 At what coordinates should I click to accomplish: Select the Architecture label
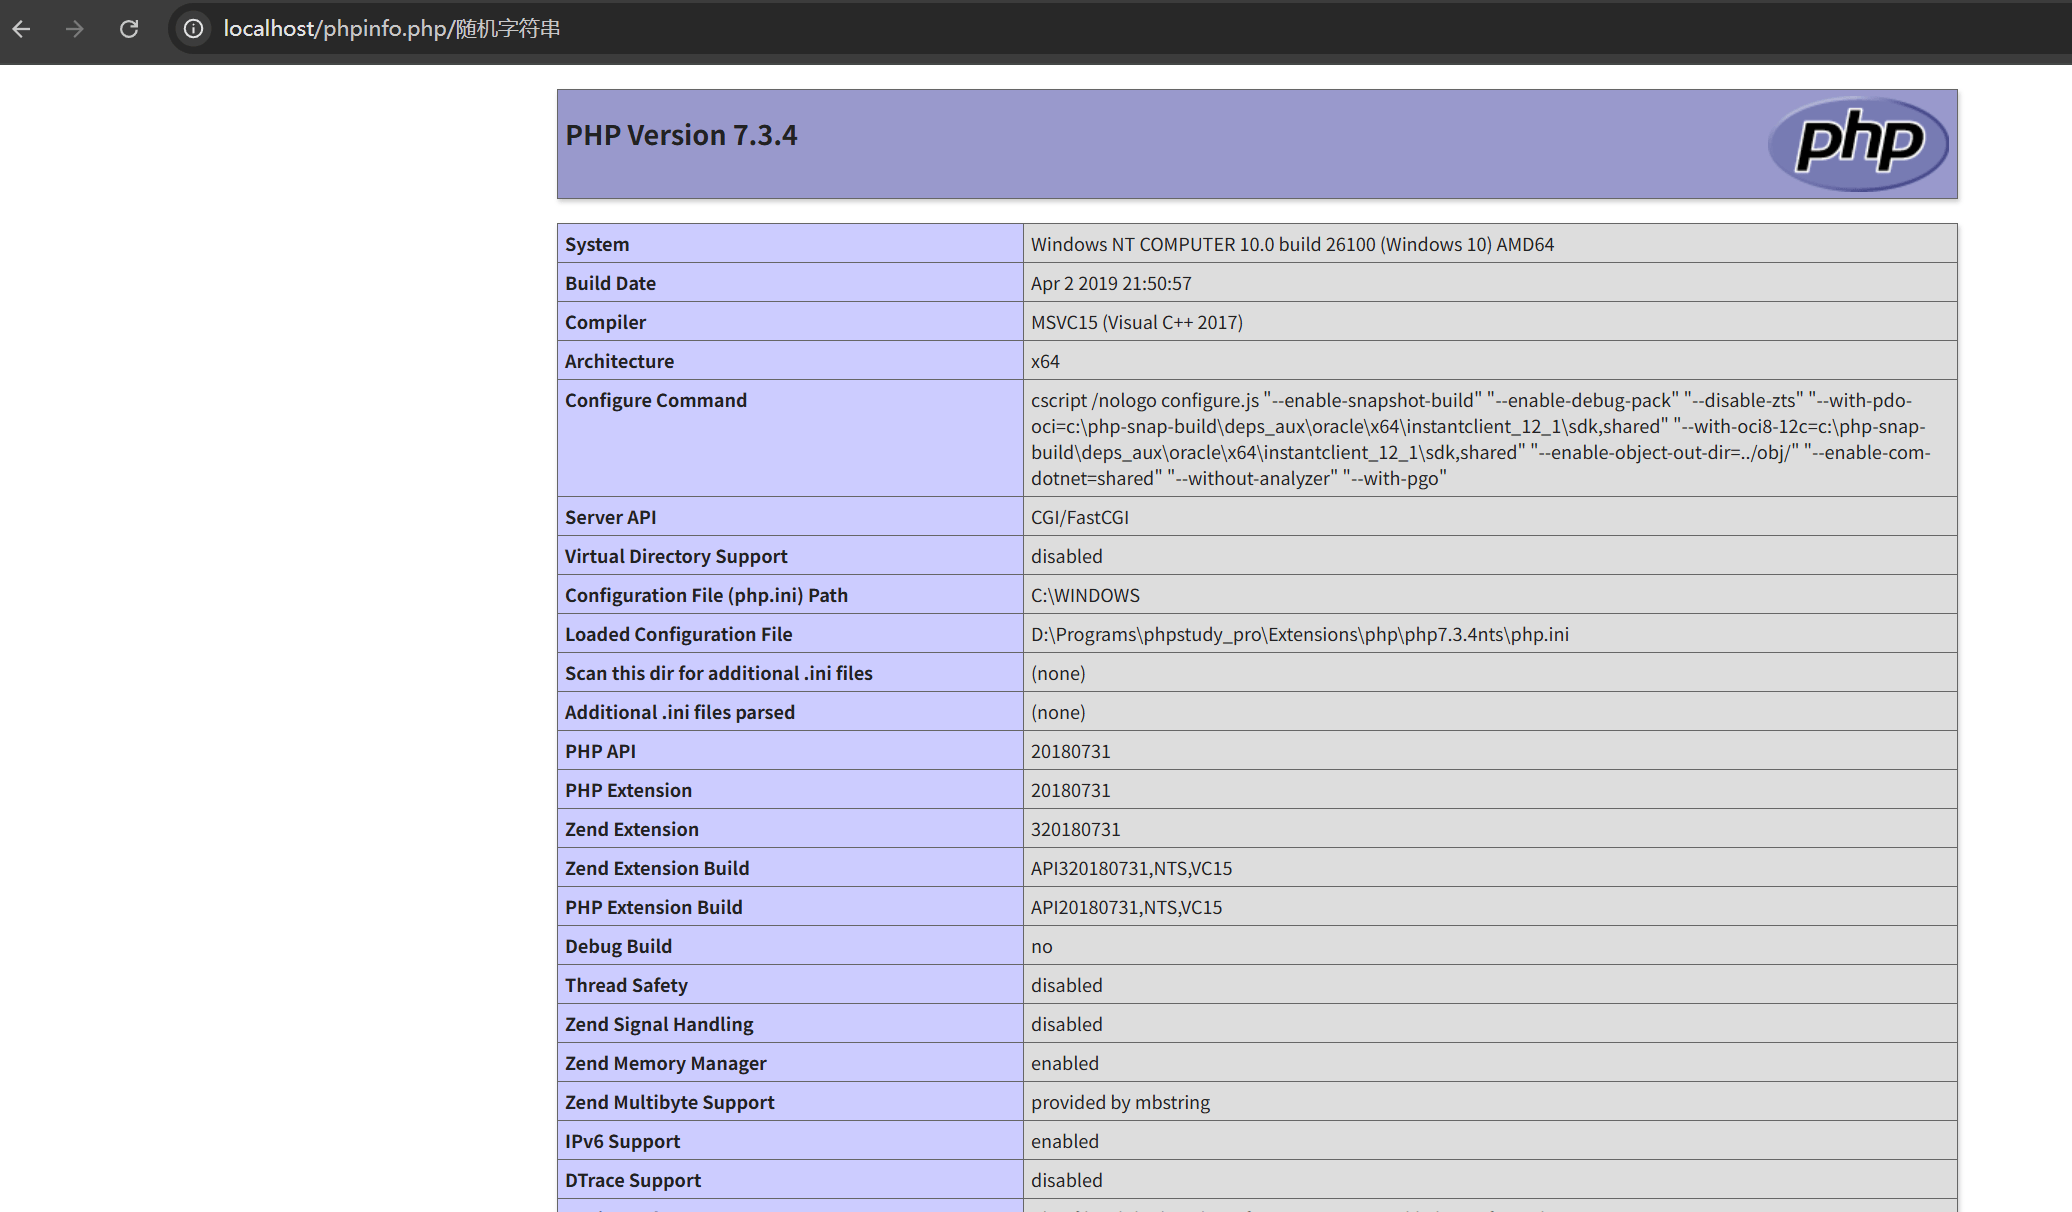coord(619,361)
